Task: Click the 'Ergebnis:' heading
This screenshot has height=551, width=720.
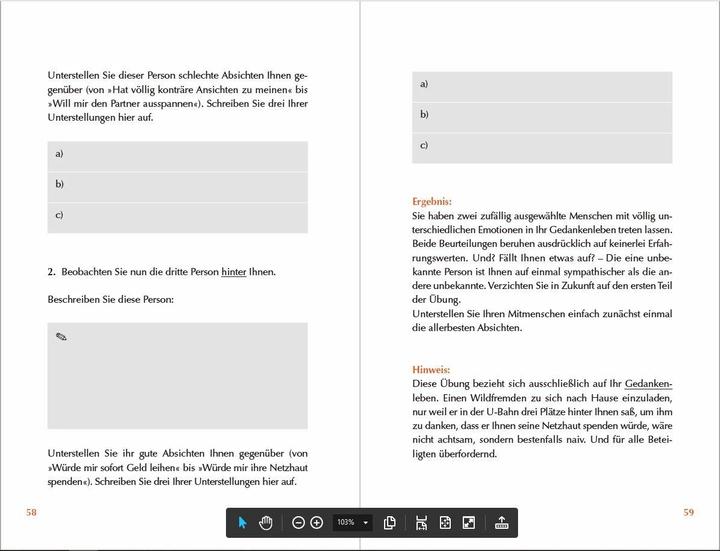Action: pos(432,201)
